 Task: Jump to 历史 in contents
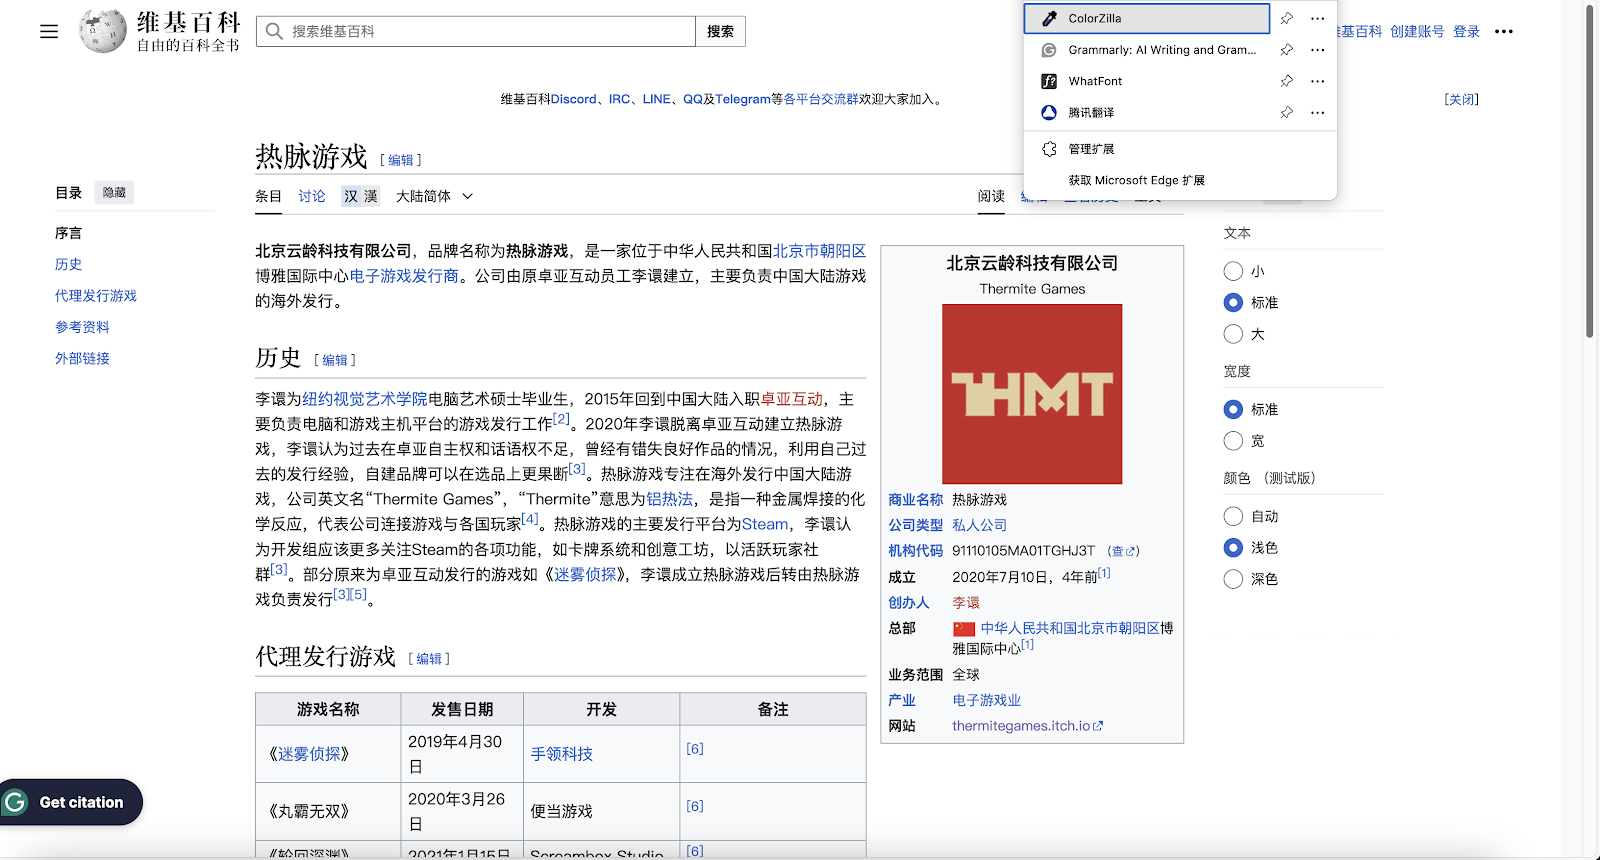coord(69,264)
